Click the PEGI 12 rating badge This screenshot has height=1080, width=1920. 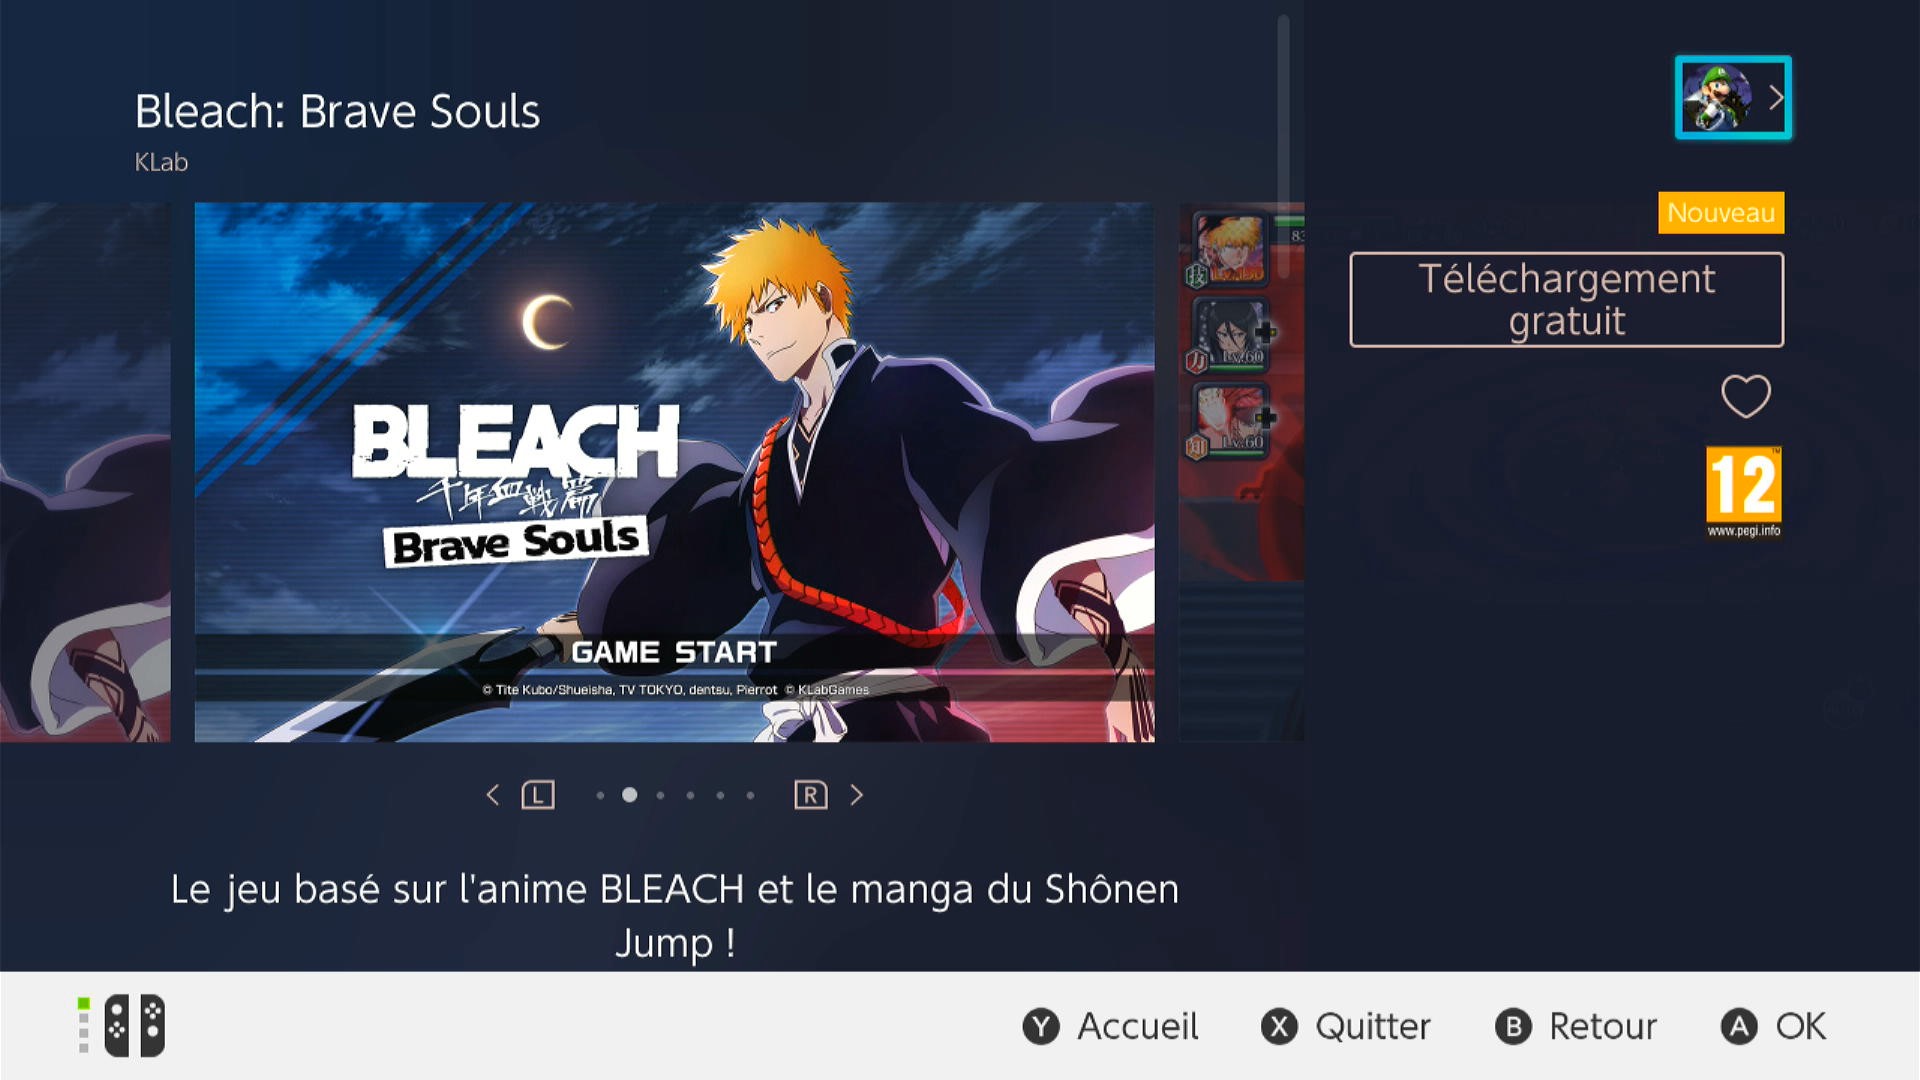click(1744, 492)
